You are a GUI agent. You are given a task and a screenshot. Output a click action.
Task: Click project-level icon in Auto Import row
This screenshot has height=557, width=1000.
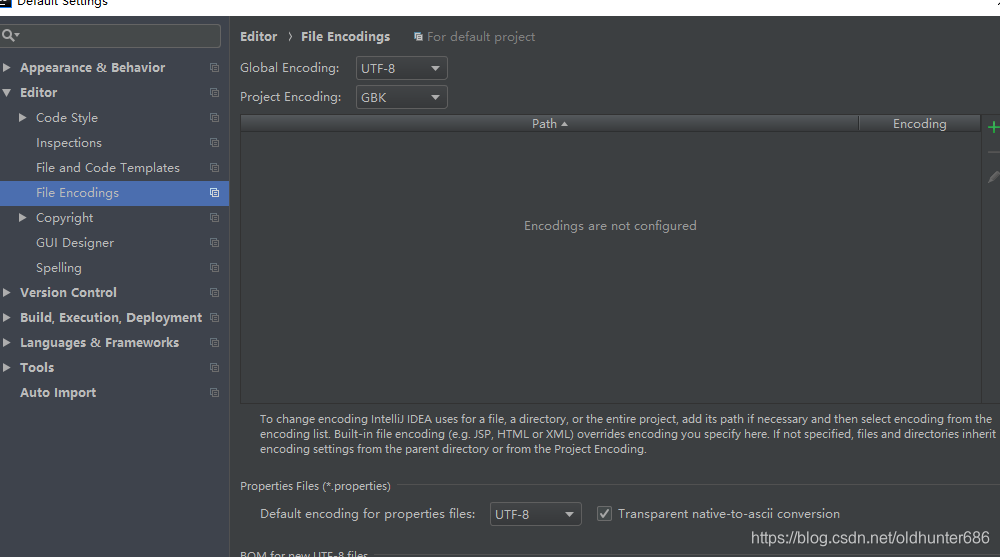coord(214,393)
